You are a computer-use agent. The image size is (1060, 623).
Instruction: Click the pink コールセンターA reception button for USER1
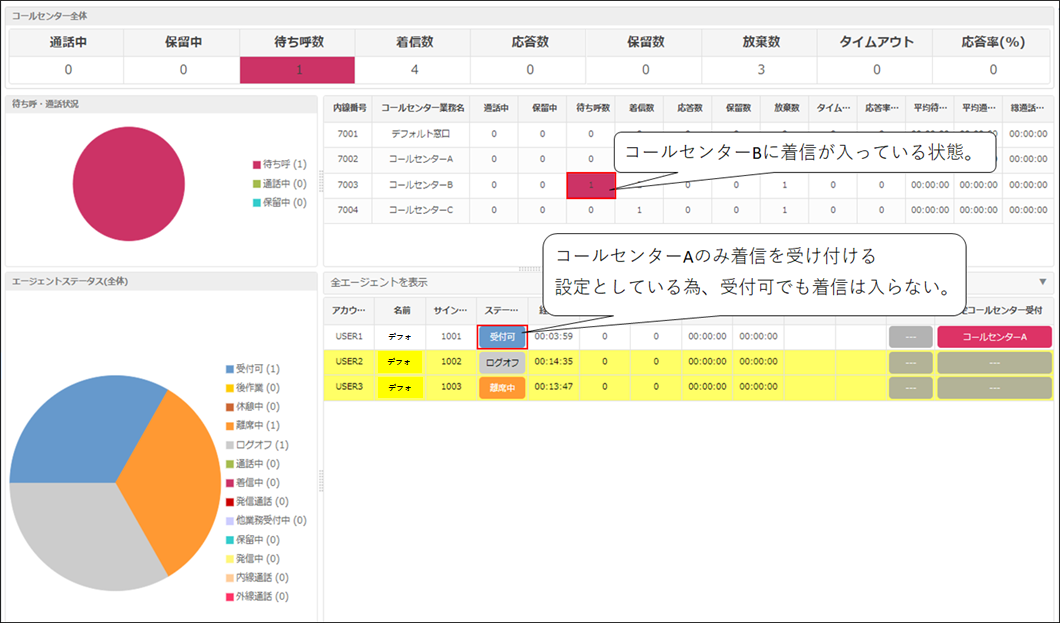click(x=994, y=337)
